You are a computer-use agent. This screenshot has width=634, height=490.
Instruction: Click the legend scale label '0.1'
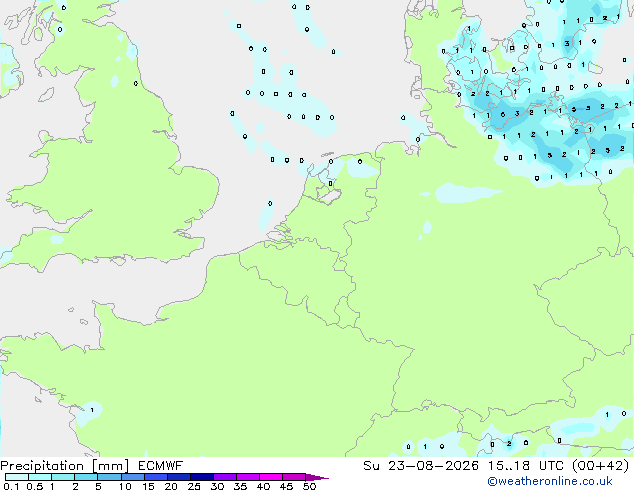(x=11, y=486)
